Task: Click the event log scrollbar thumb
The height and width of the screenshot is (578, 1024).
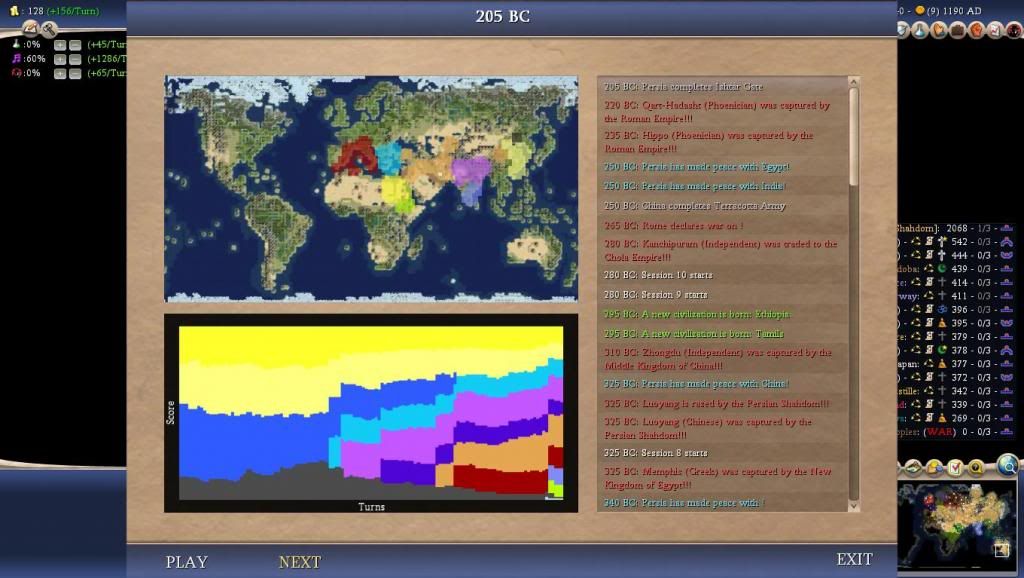Action: point(853,137)
